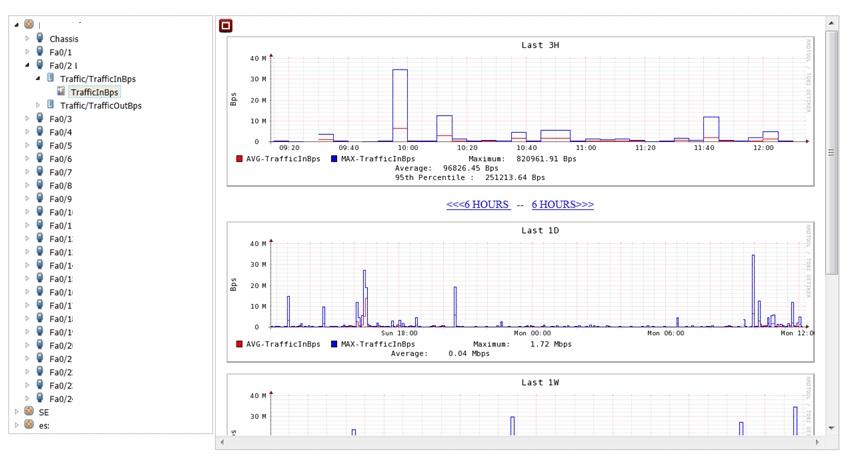Click the 'Last 3H' graph title

click(540, 45)
